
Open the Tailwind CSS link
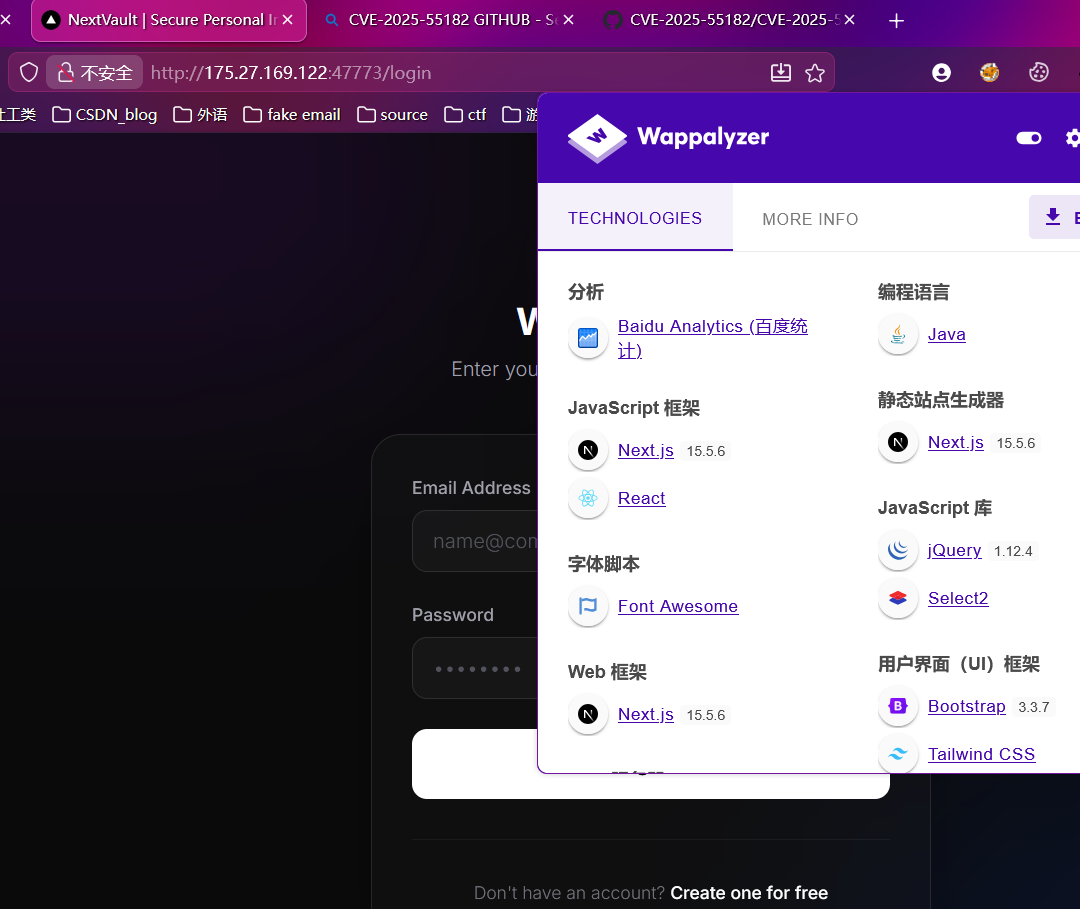pos(981,754)
